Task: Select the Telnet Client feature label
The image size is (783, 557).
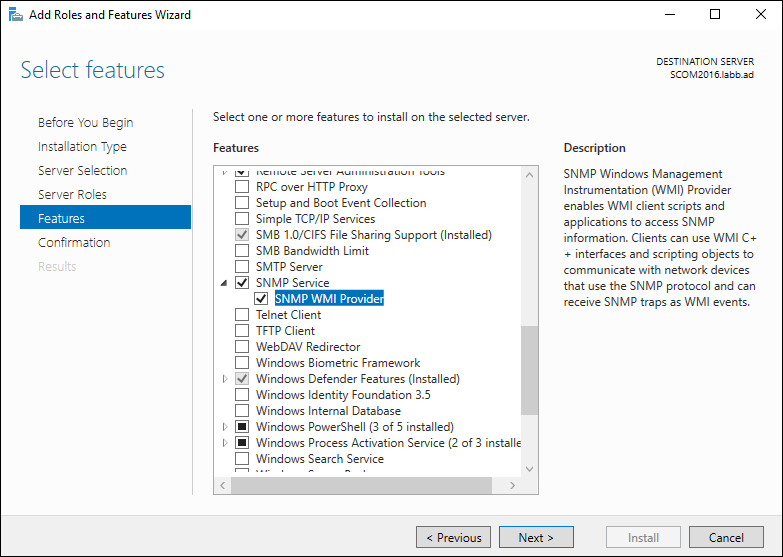Action: click(289, 315)
